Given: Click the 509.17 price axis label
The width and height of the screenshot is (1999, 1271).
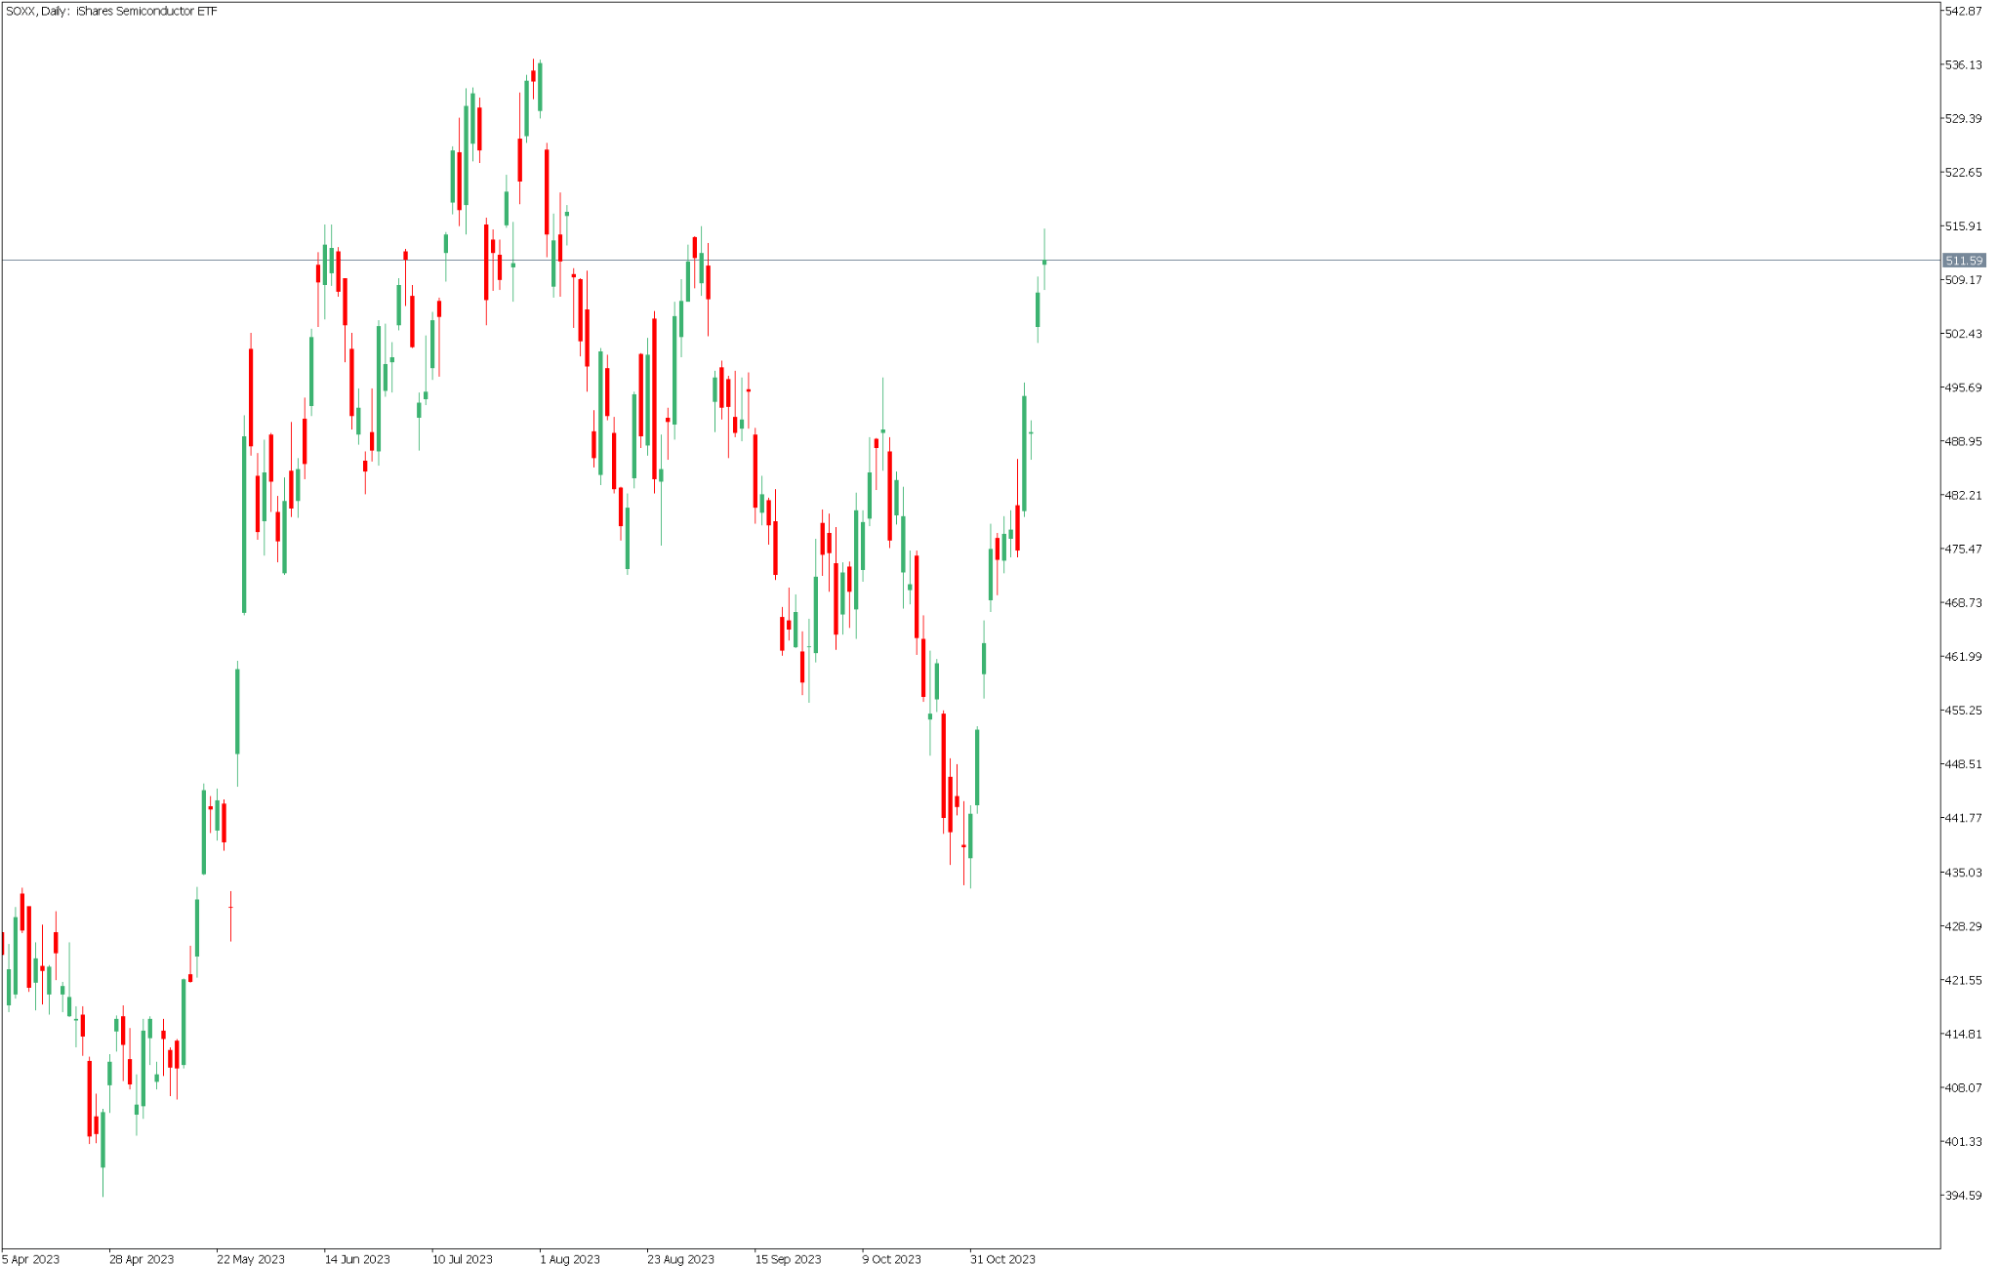Looking at the screenshot, I should (1962, 280).
